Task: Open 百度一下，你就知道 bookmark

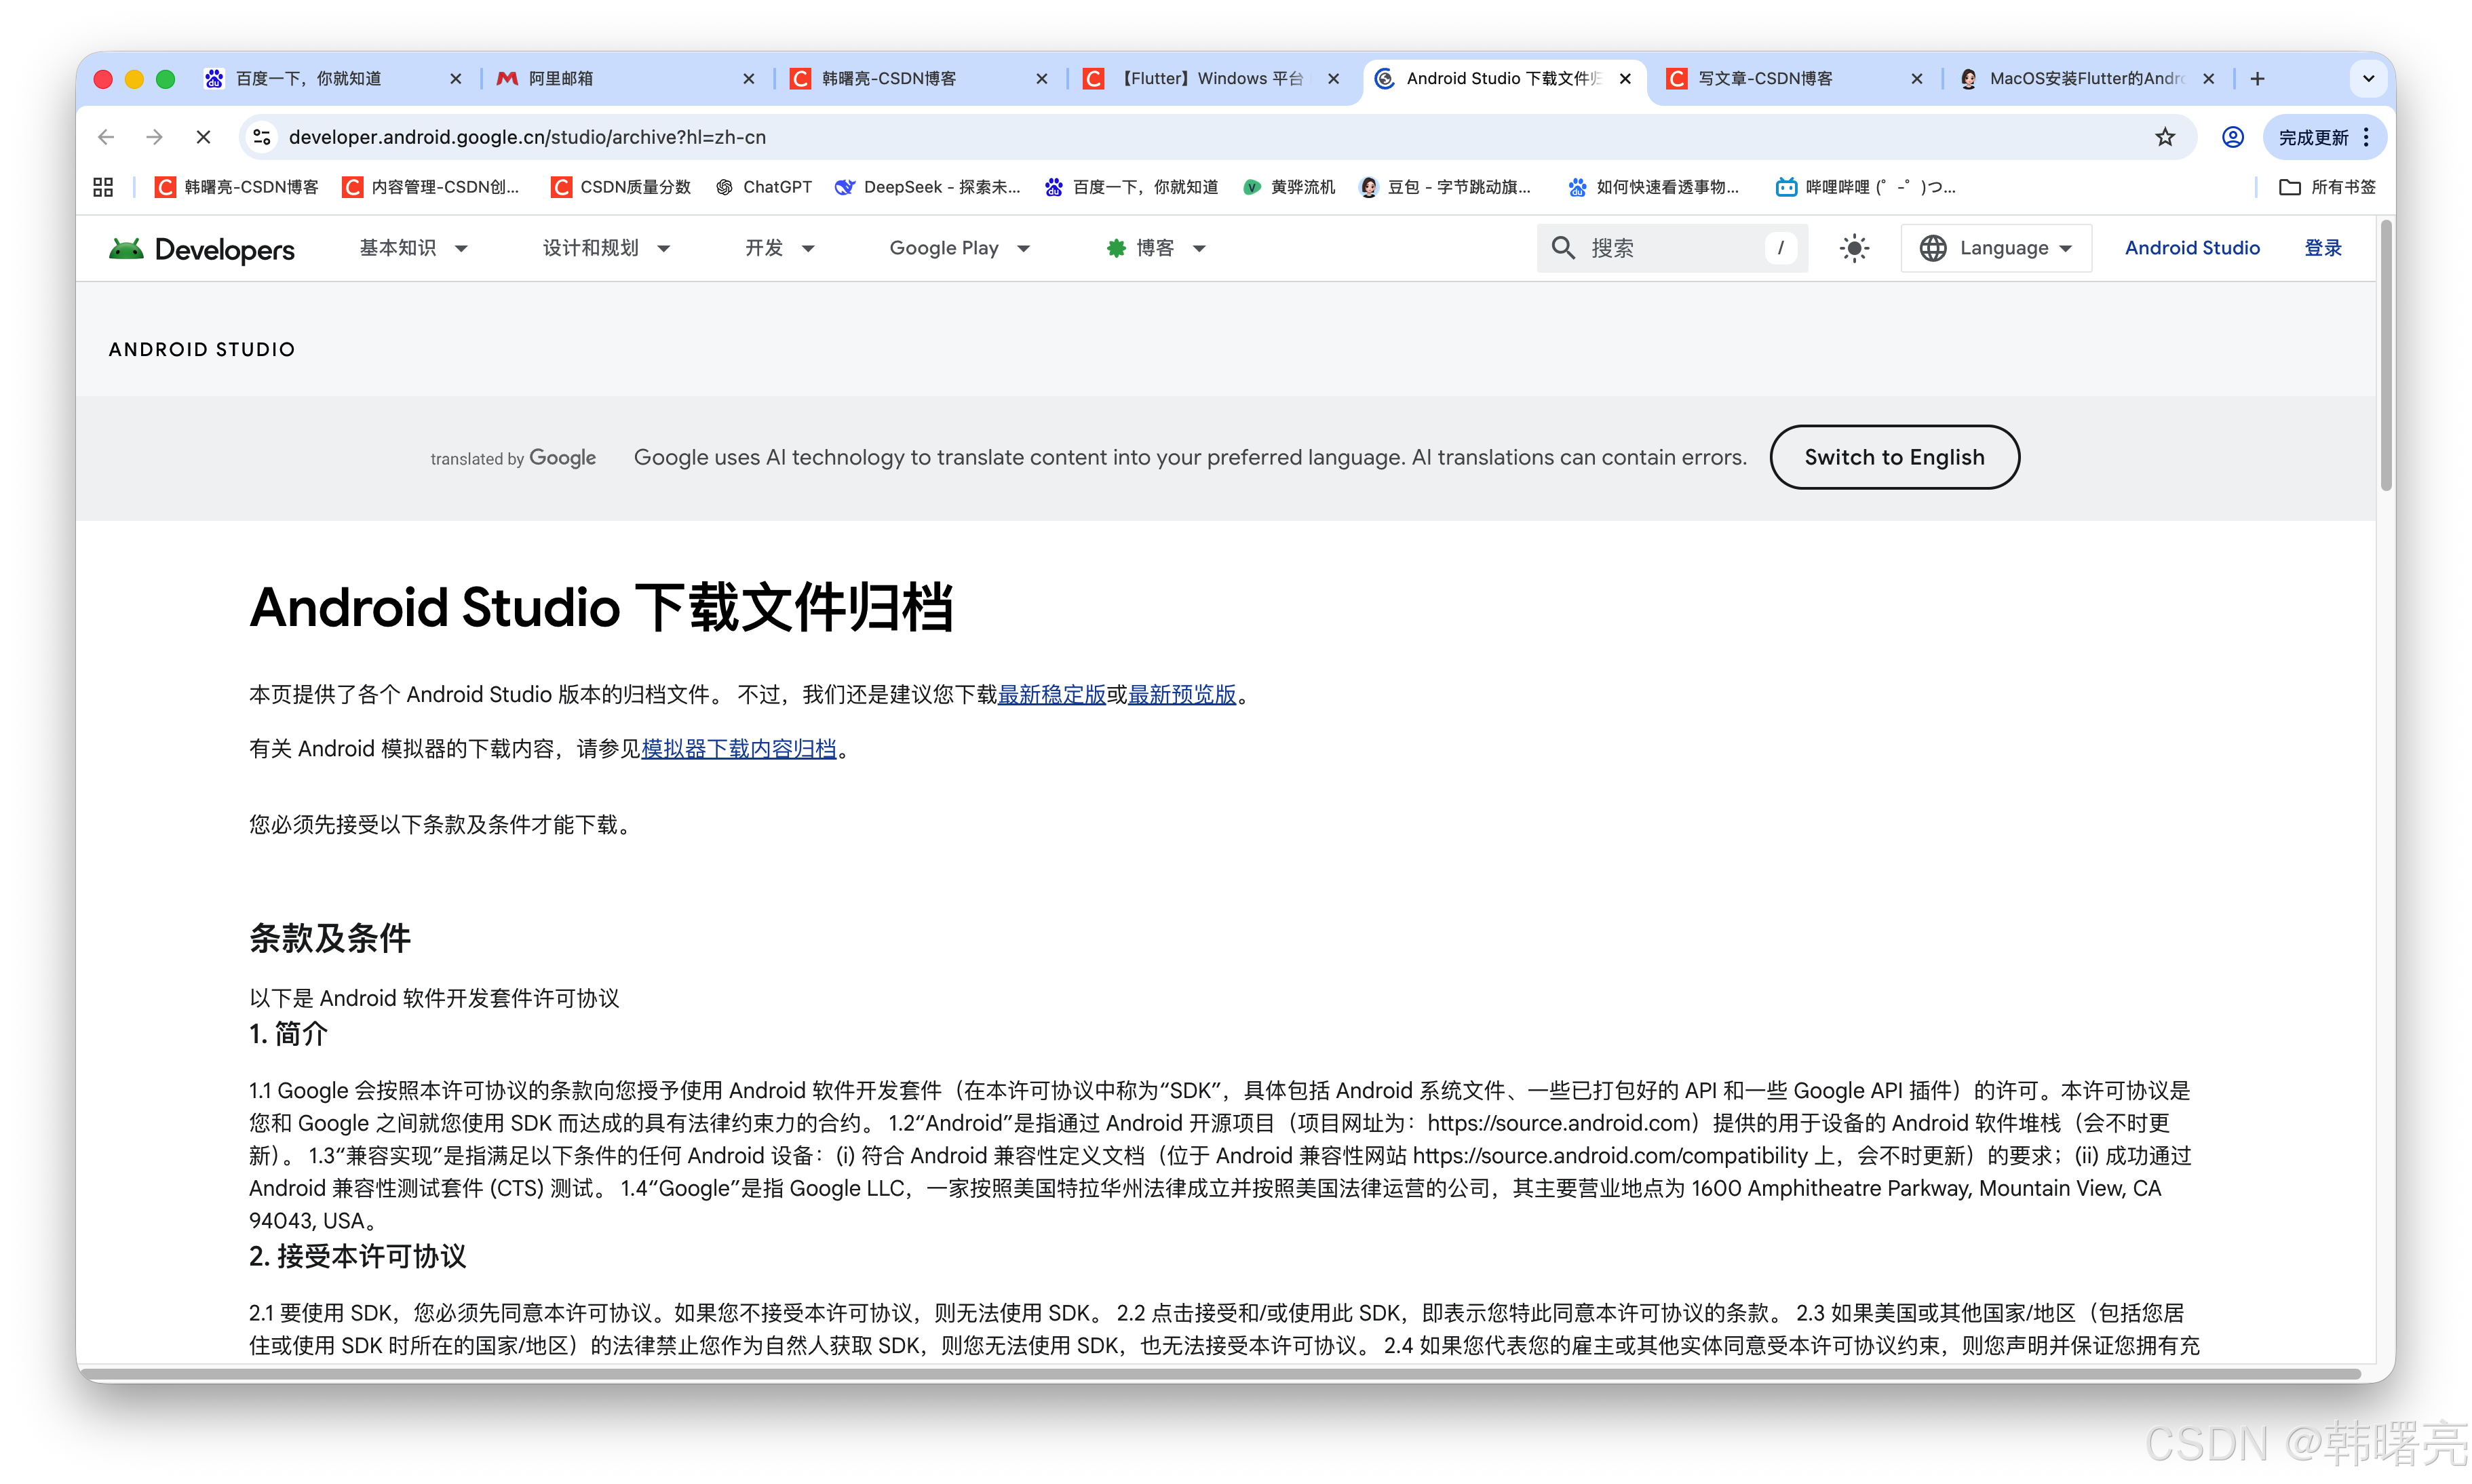Action: [1131, 187]
